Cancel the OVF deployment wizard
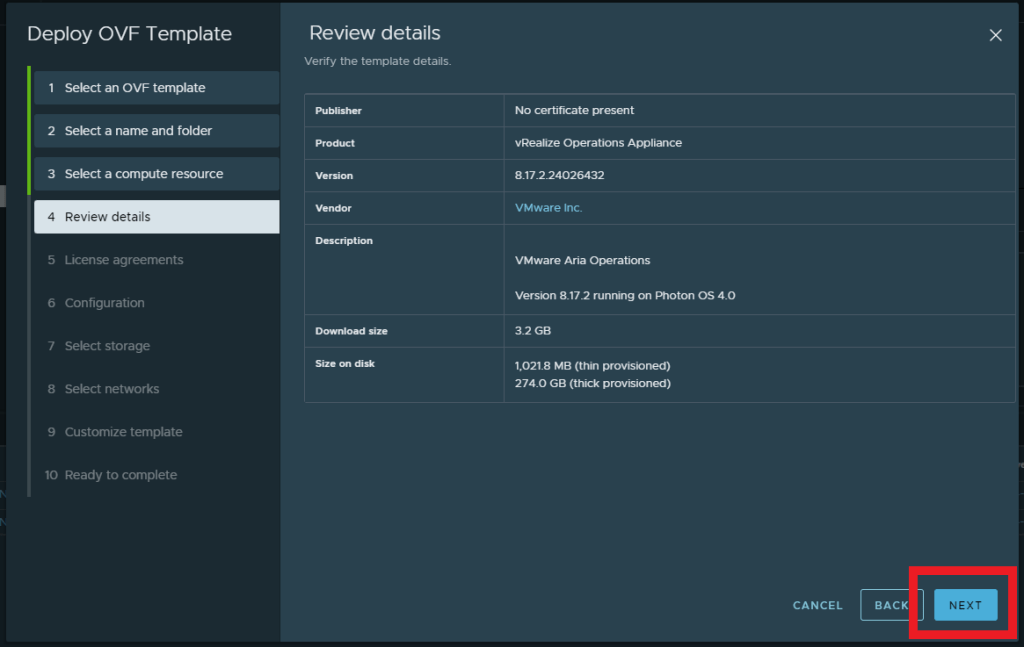1024x647 pixels. click(817, 605)
